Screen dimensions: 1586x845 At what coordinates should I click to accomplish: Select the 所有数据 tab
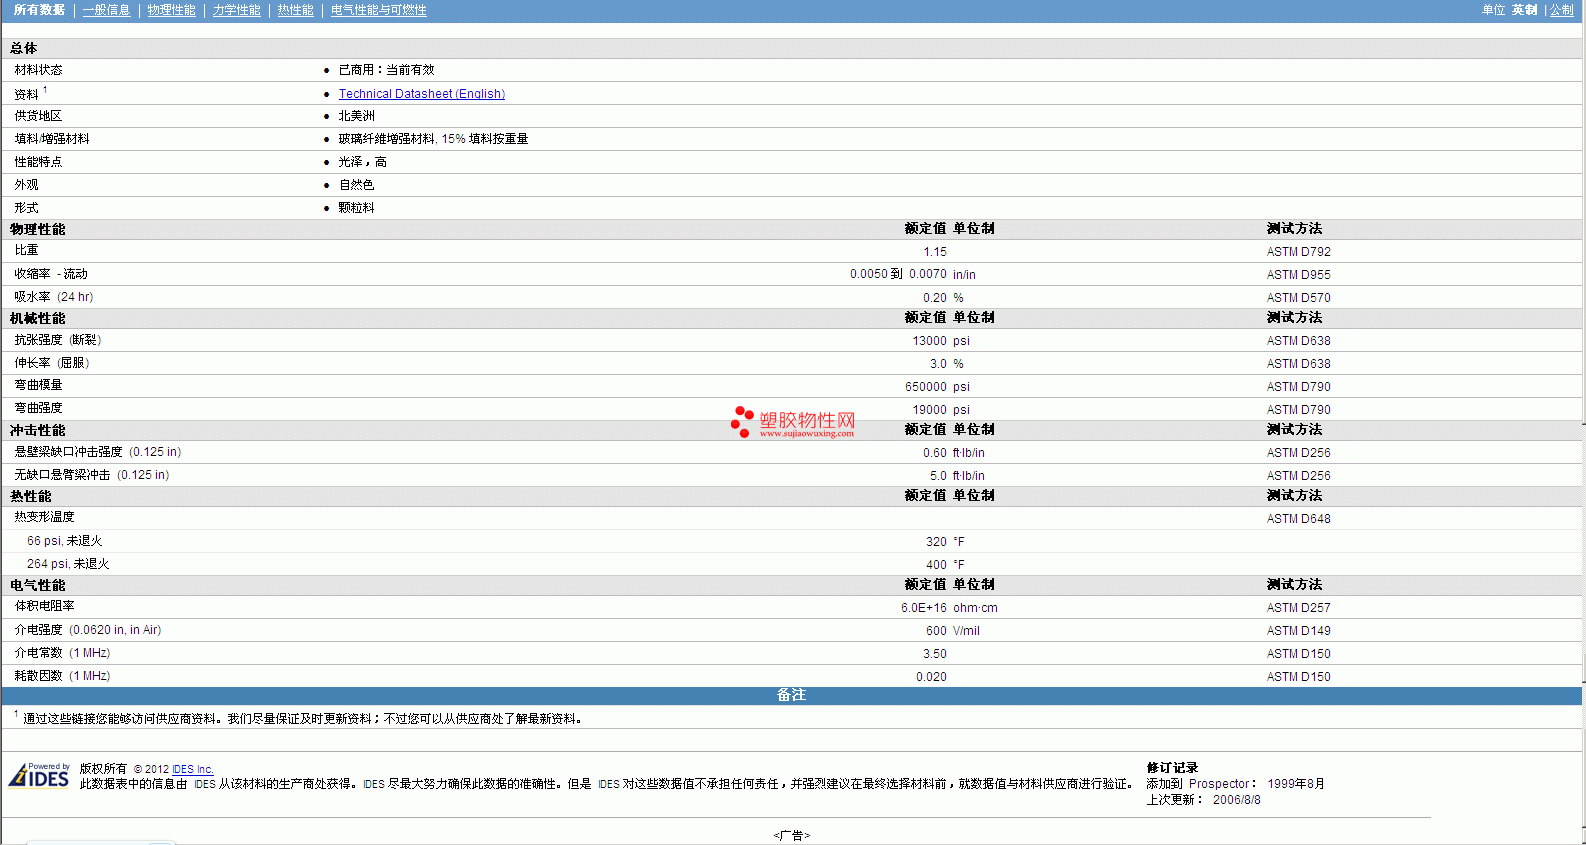(39, 10)
